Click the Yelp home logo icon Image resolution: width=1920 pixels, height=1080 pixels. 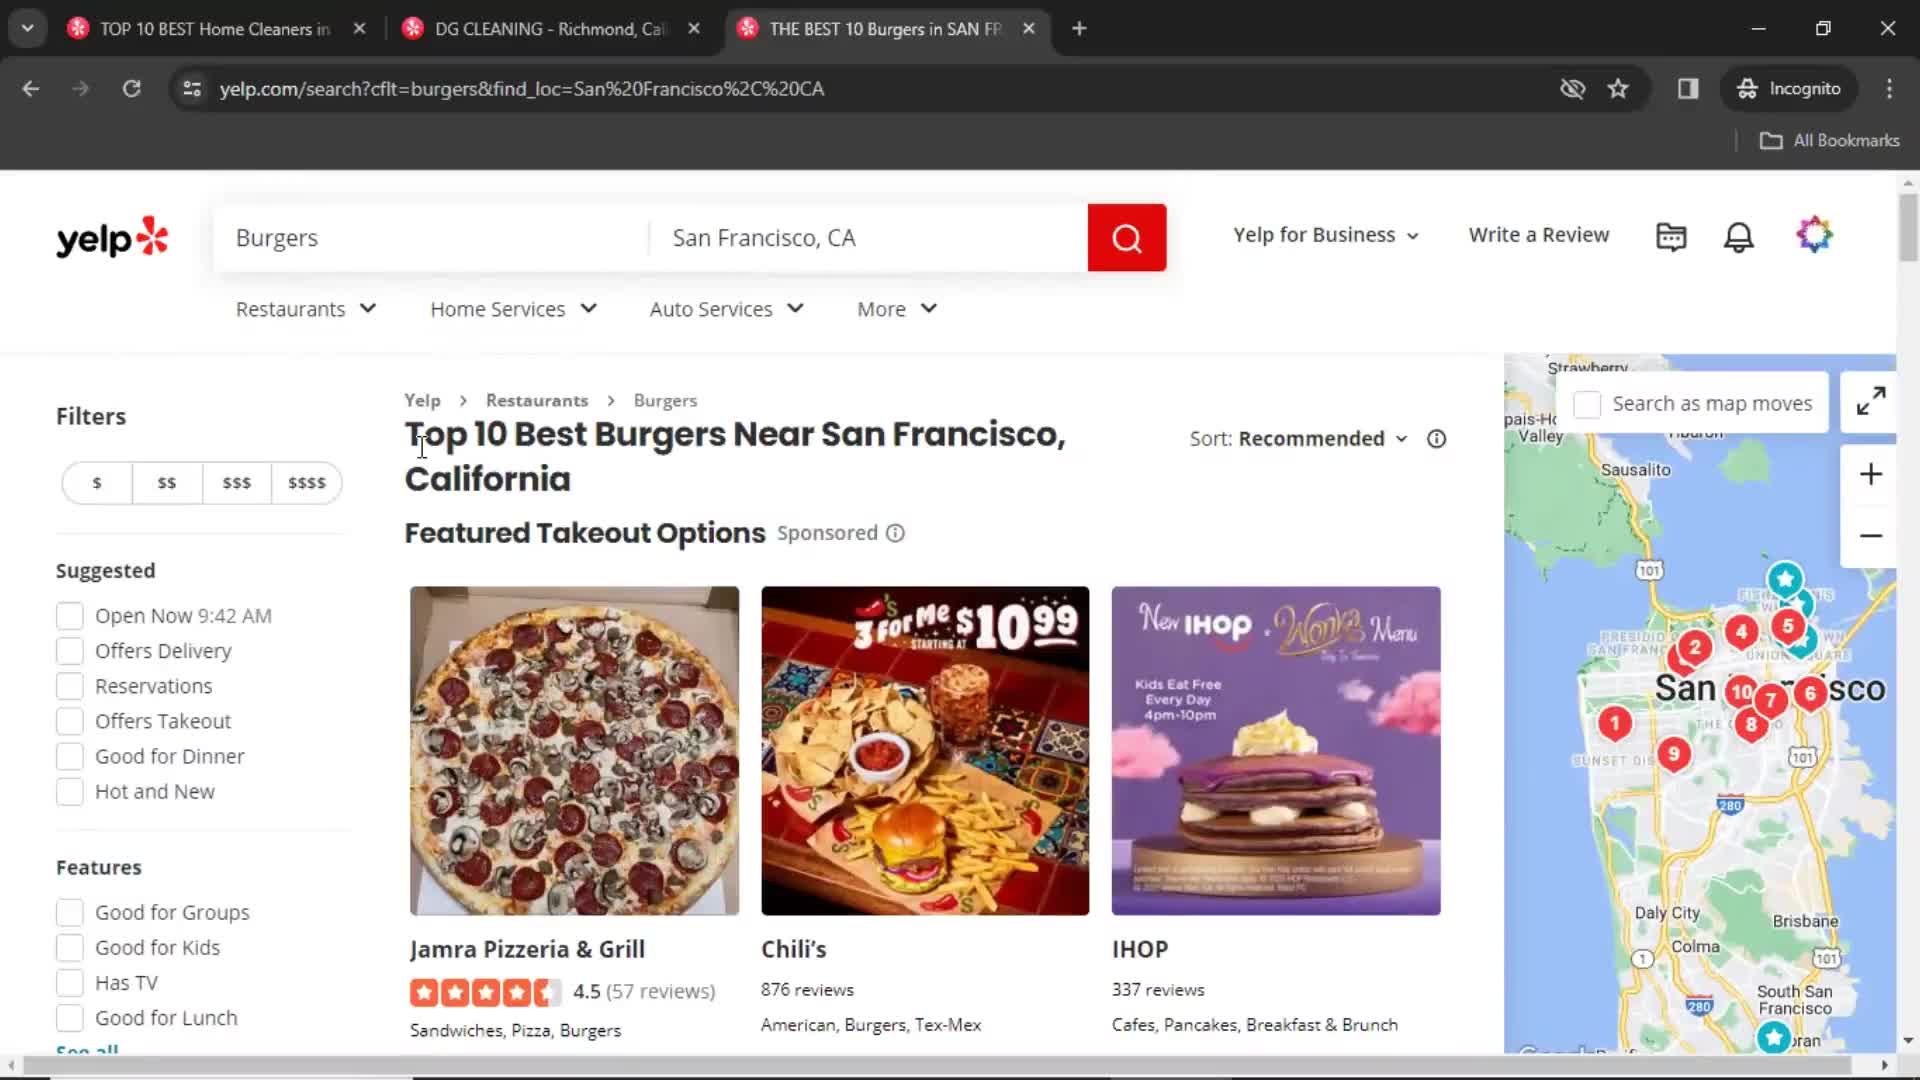112,237
